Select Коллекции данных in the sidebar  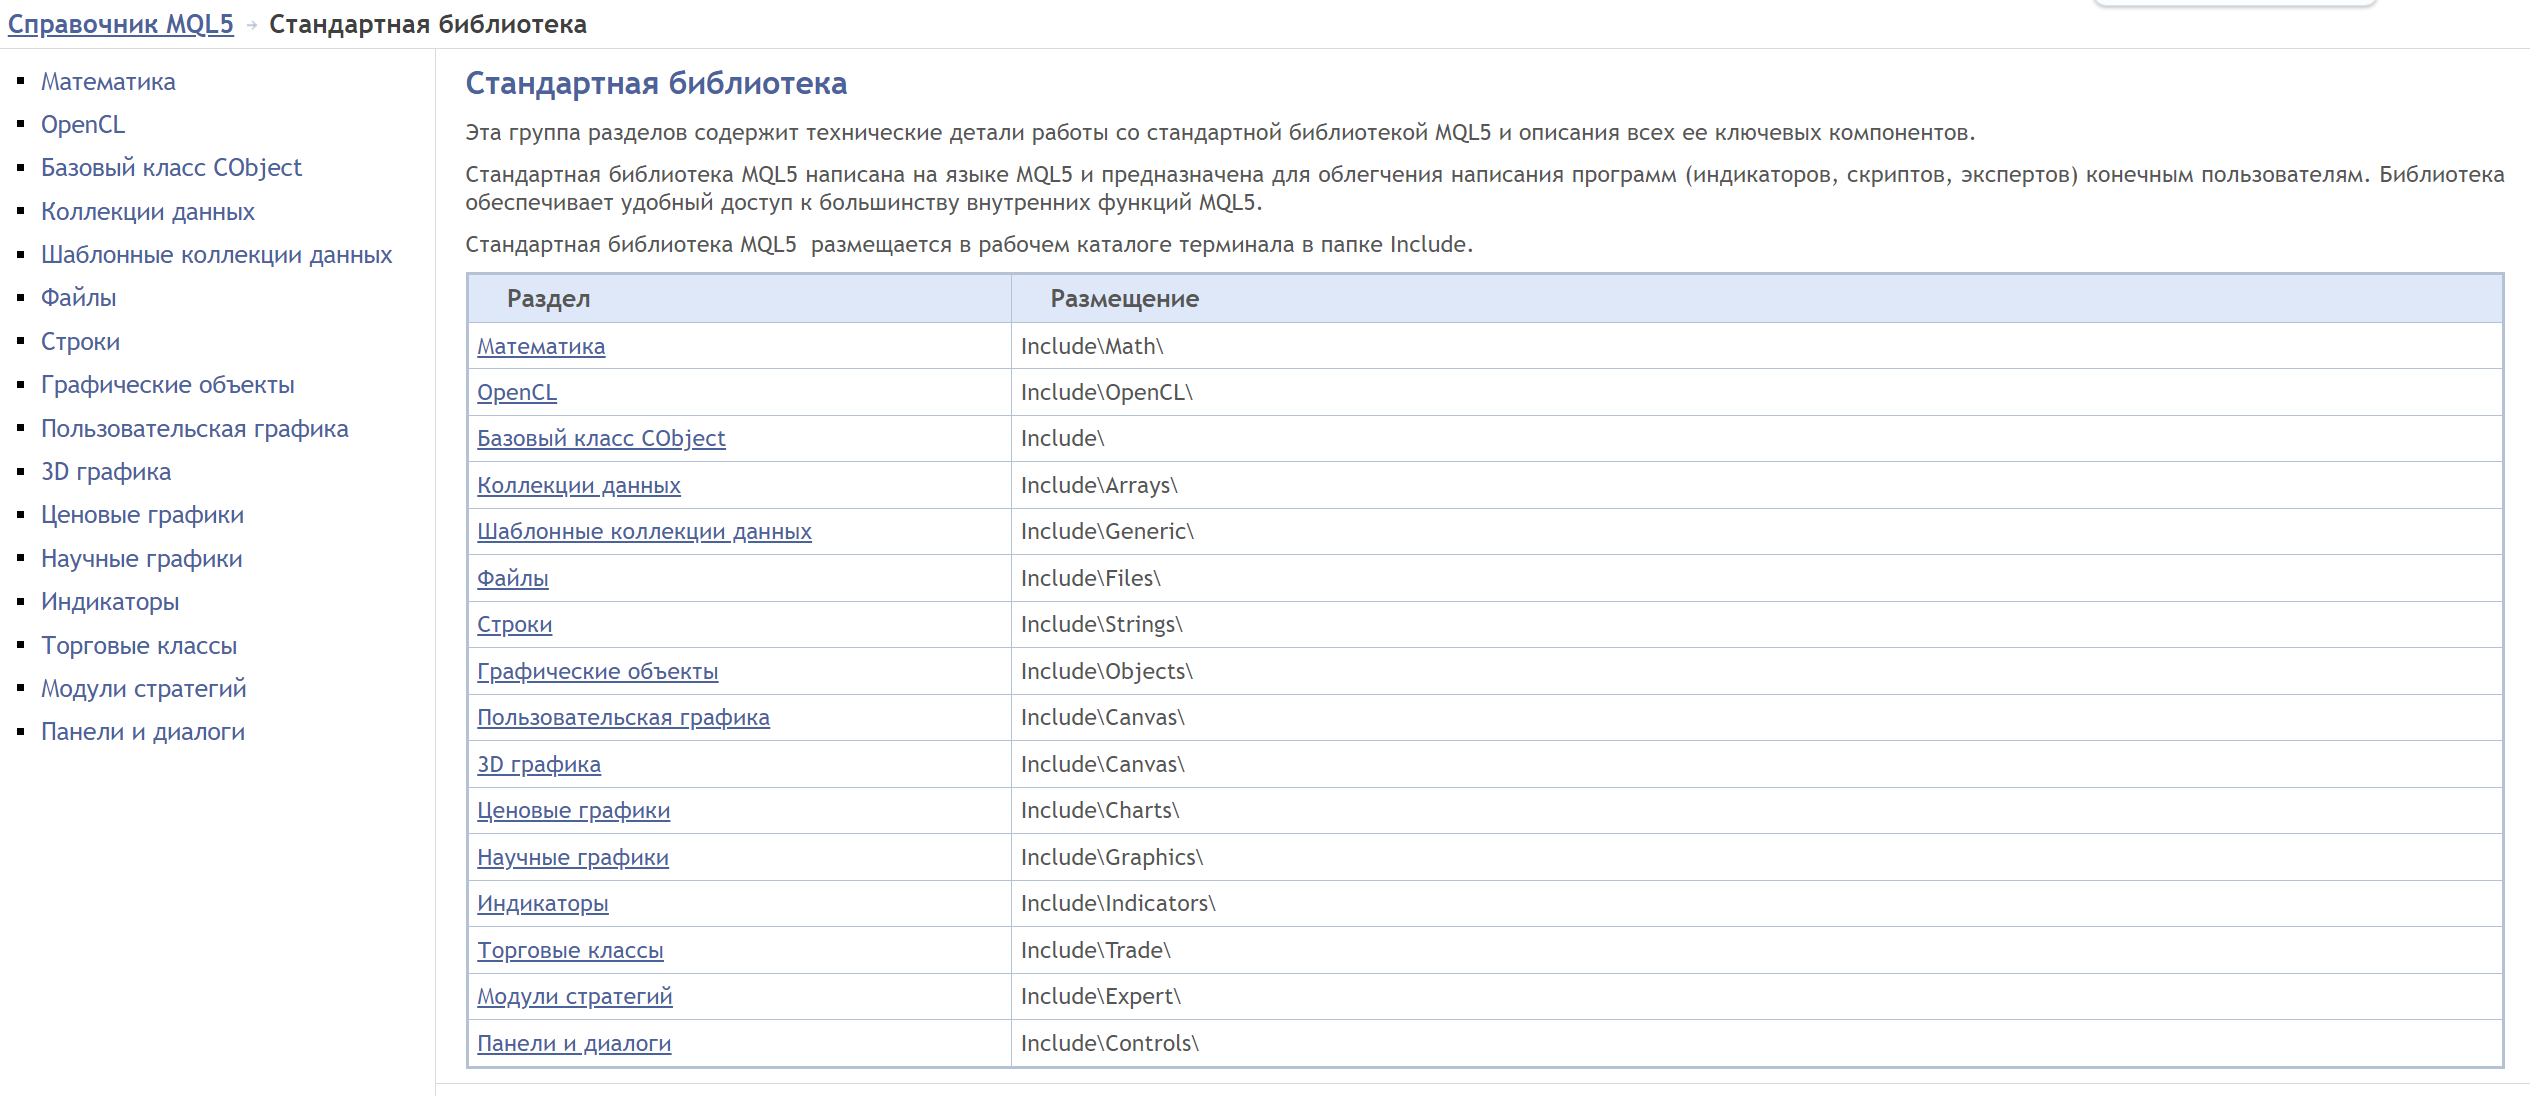(148, 212)
